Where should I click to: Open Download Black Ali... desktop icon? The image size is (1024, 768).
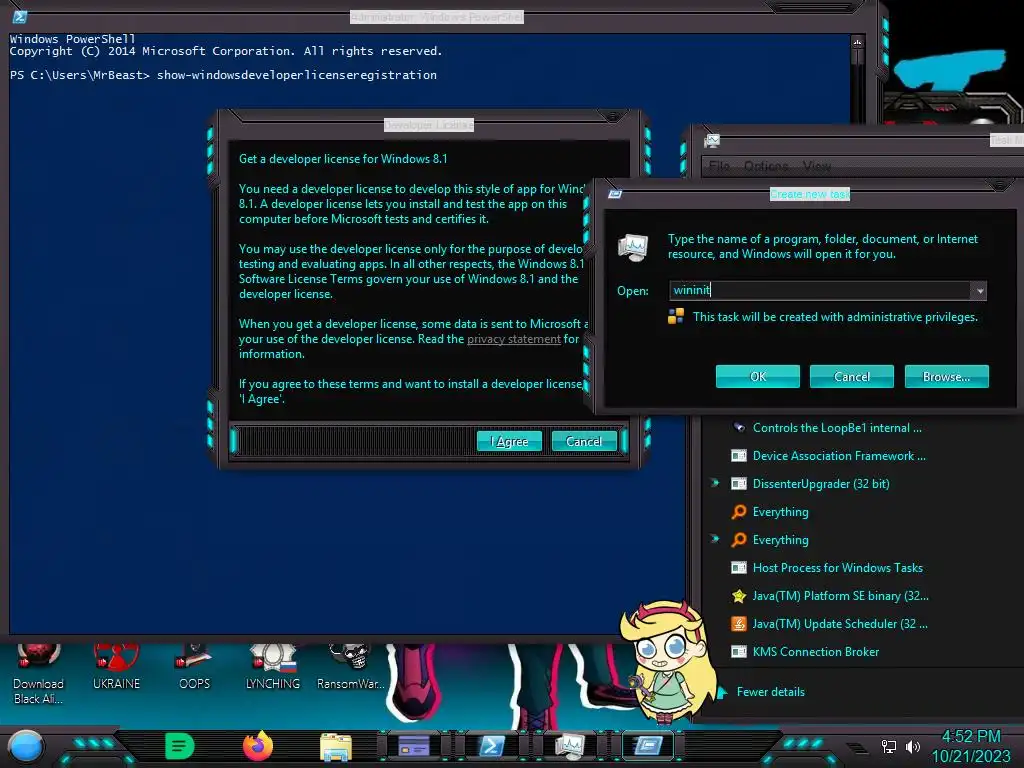(x=38, y=674)
